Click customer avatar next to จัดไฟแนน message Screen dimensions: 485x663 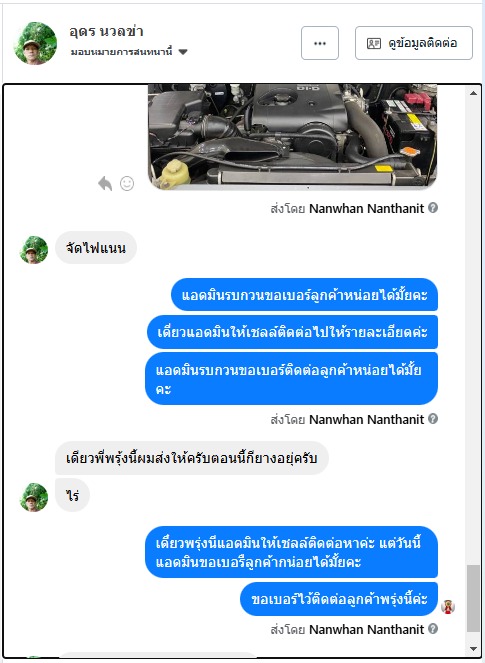(34, 250)
